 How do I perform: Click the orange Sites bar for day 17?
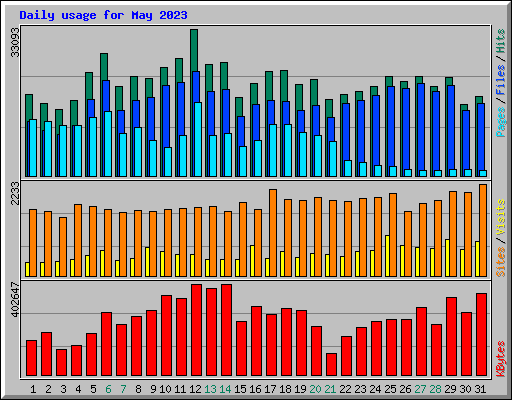pyautogui.click(x=273, y=233)
